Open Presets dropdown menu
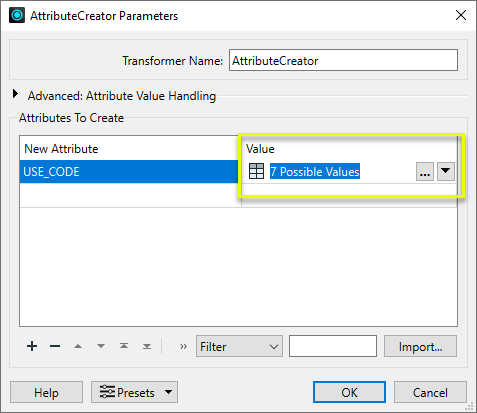477x413 pixels. click(x=134, y=392)
